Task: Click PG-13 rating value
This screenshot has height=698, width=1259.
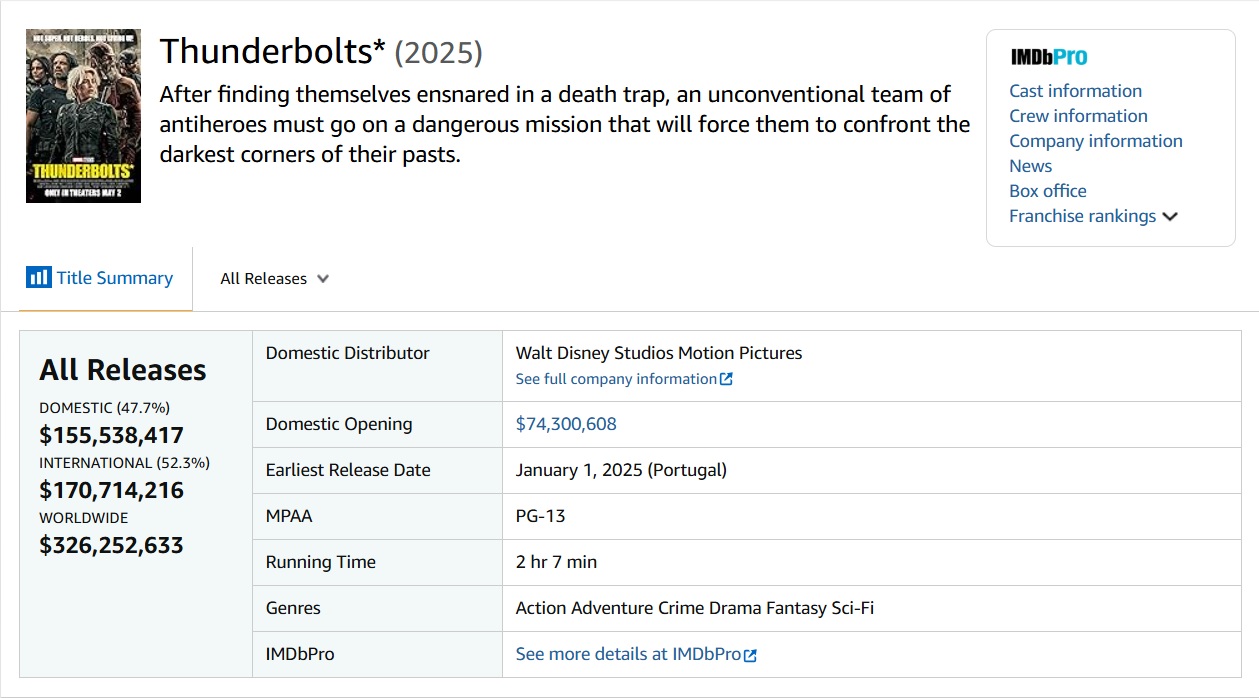Action: point(540,516)
